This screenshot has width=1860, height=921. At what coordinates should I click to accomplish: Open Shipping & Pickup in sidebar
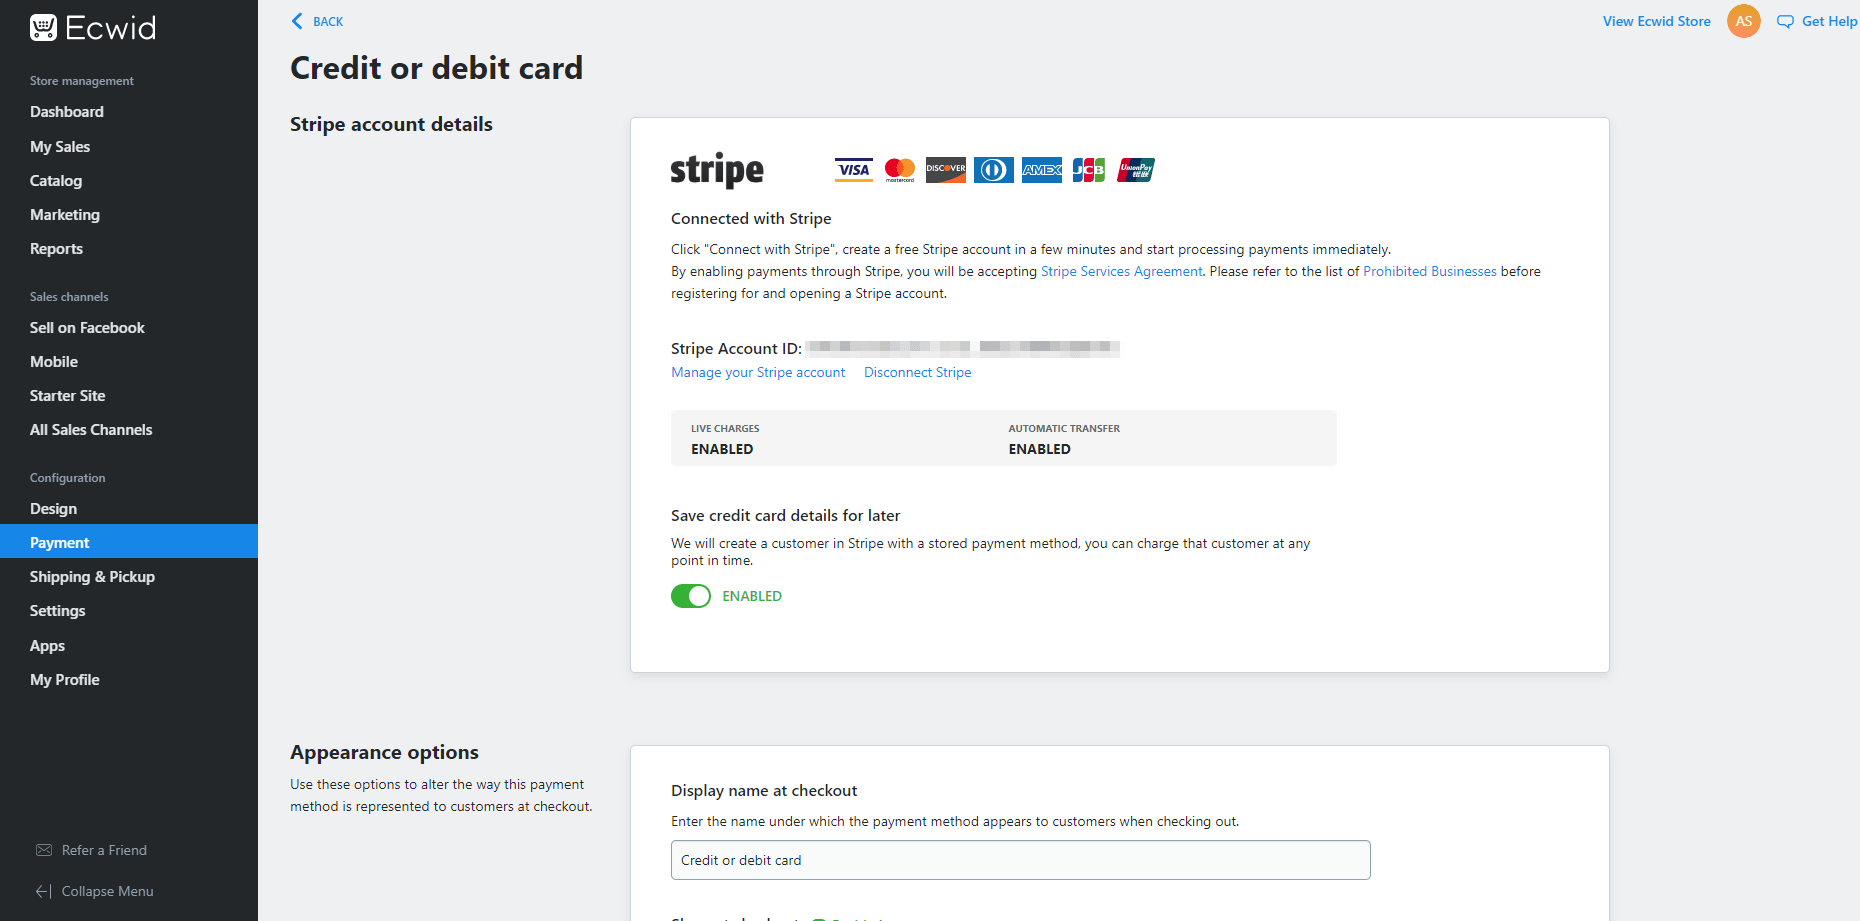click(x=92, y=577)
